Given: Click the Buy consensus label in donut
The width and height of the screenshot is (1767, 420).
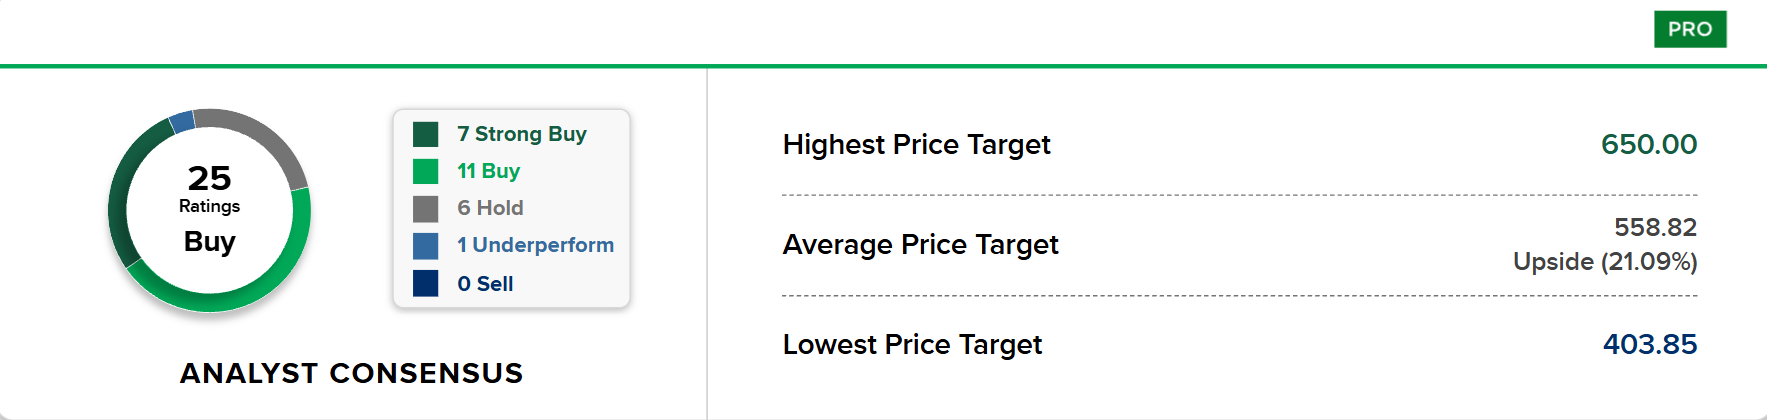Looking at the screenshot, I should pyautogui.click(x=209, y=241).
